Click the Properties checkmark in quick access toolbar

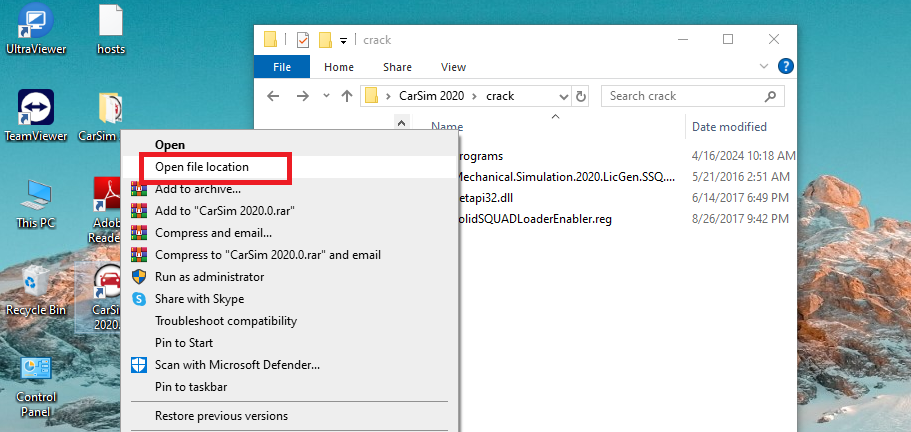point(303,40)
